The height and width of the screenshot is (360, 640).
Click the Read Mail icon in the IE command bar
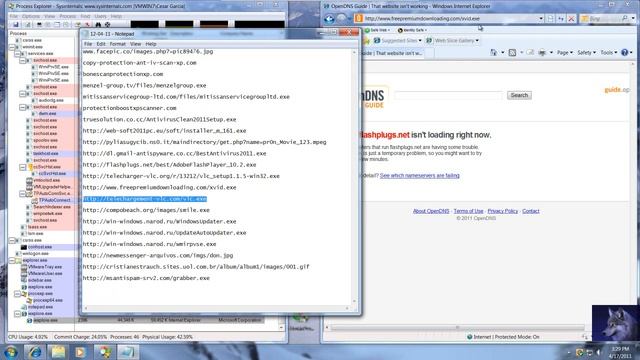click(x=530, y=52)
